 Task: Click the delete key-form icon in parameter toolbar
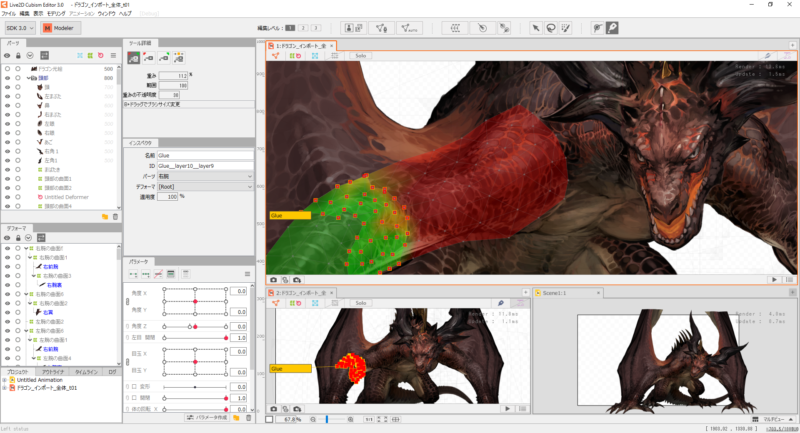[x=158, y=274]
